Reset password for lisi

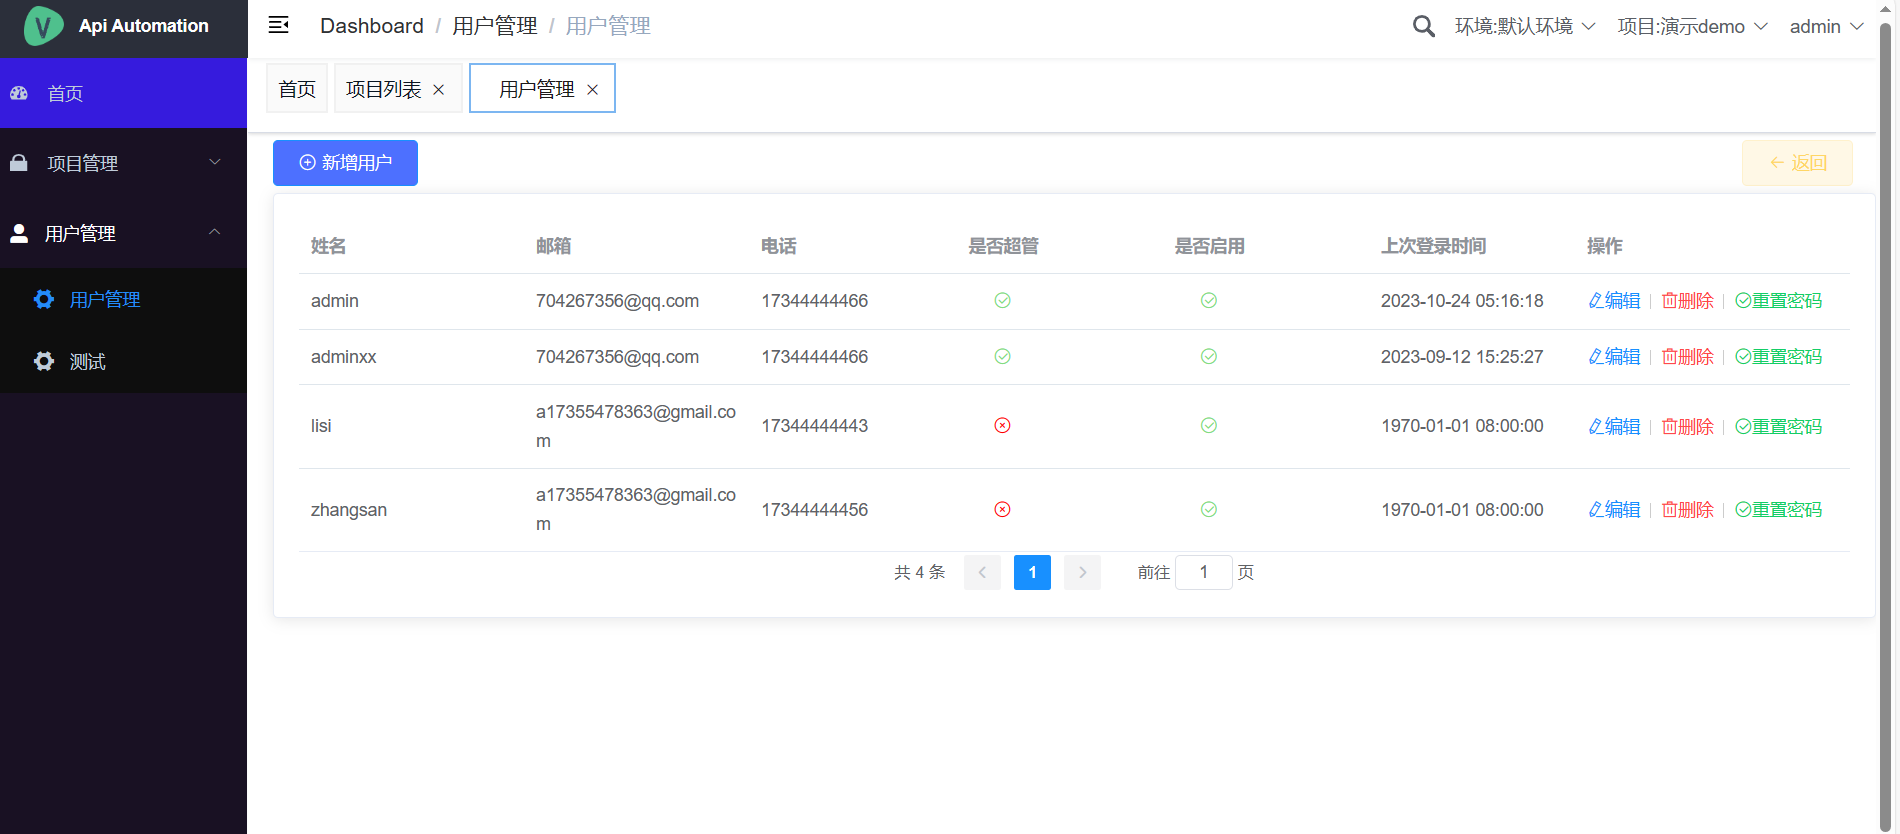(1778, 427)
